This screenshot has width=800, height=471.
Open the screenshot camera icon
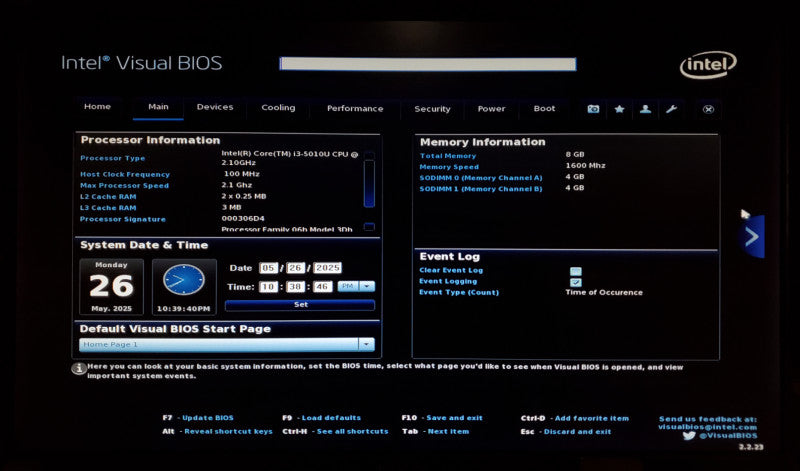coord(593,109)
